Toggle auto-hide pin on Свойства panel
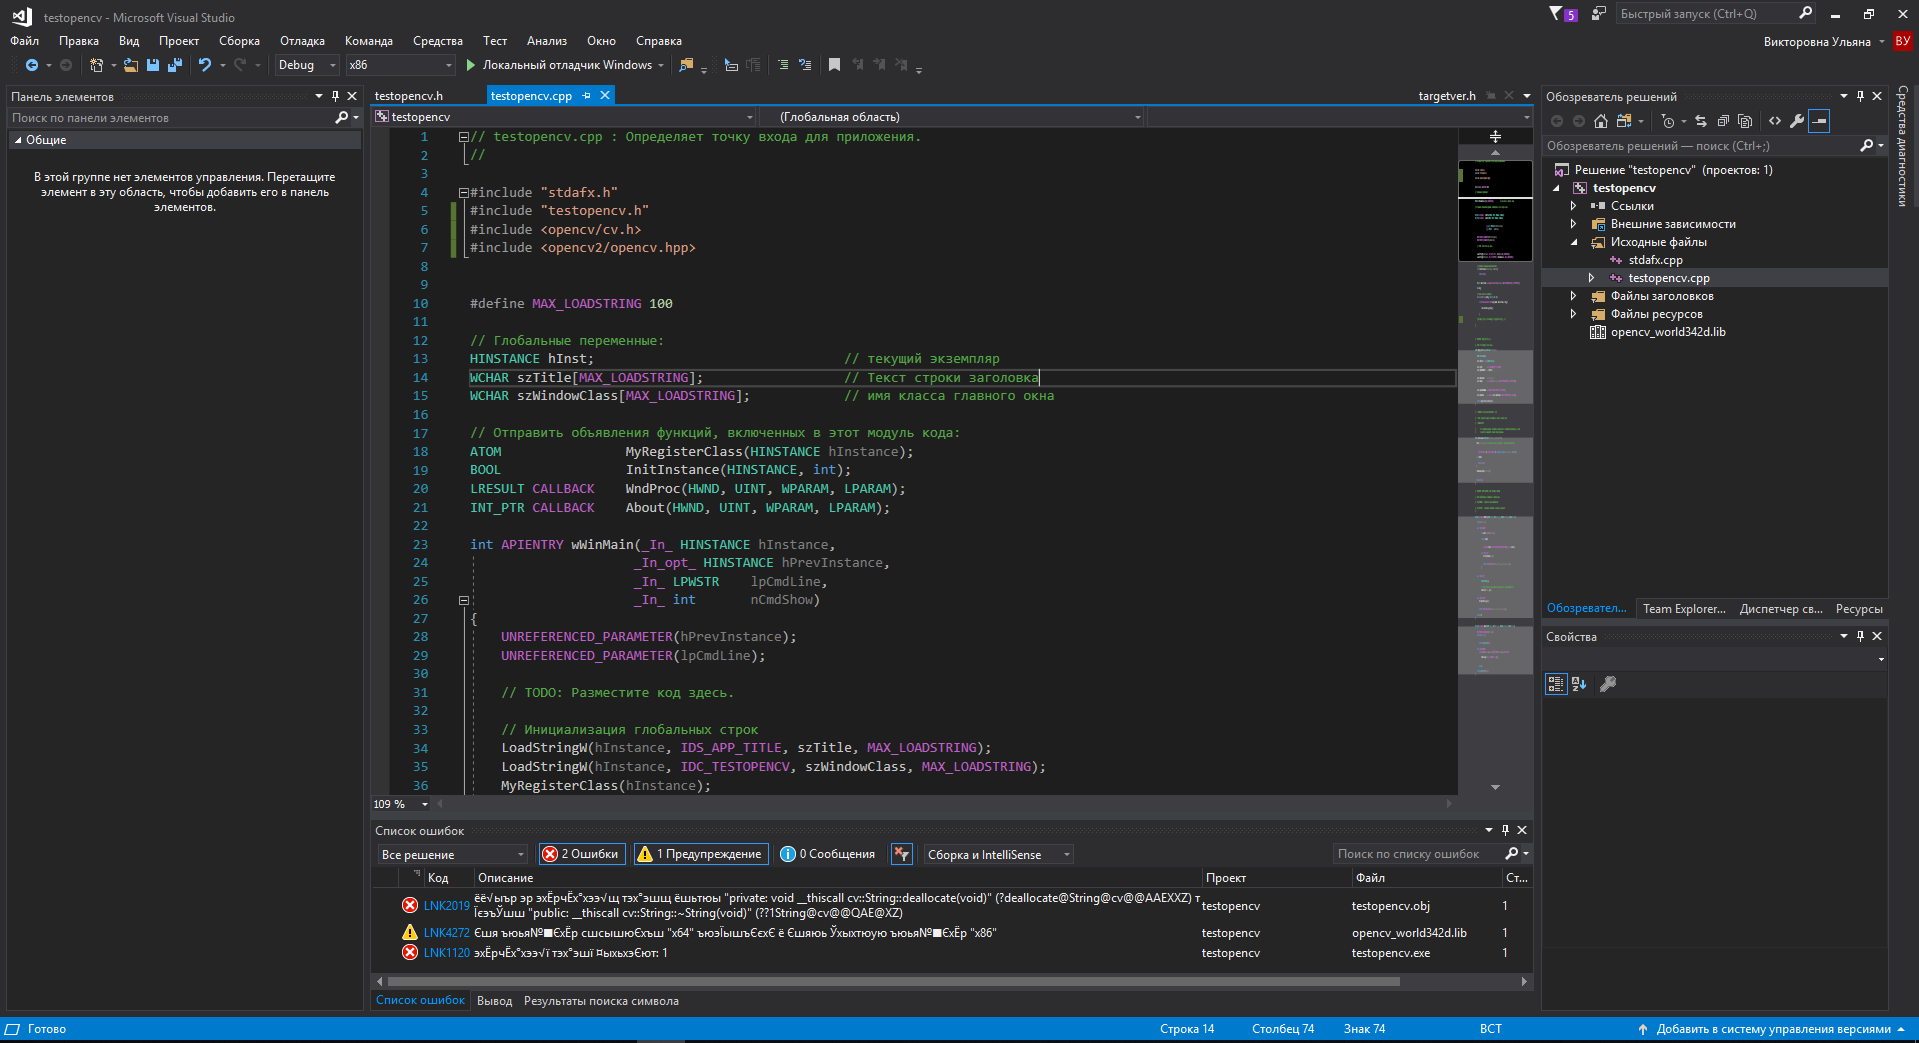Image resolution: width=1919 pixels, height=1043 pixels. 1860,636
